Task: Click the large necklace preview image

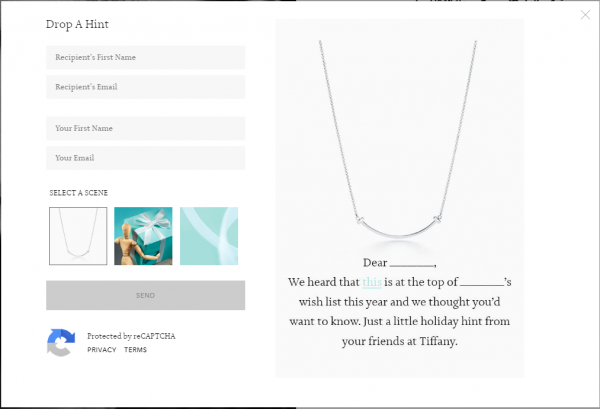Action: [398, 140]
